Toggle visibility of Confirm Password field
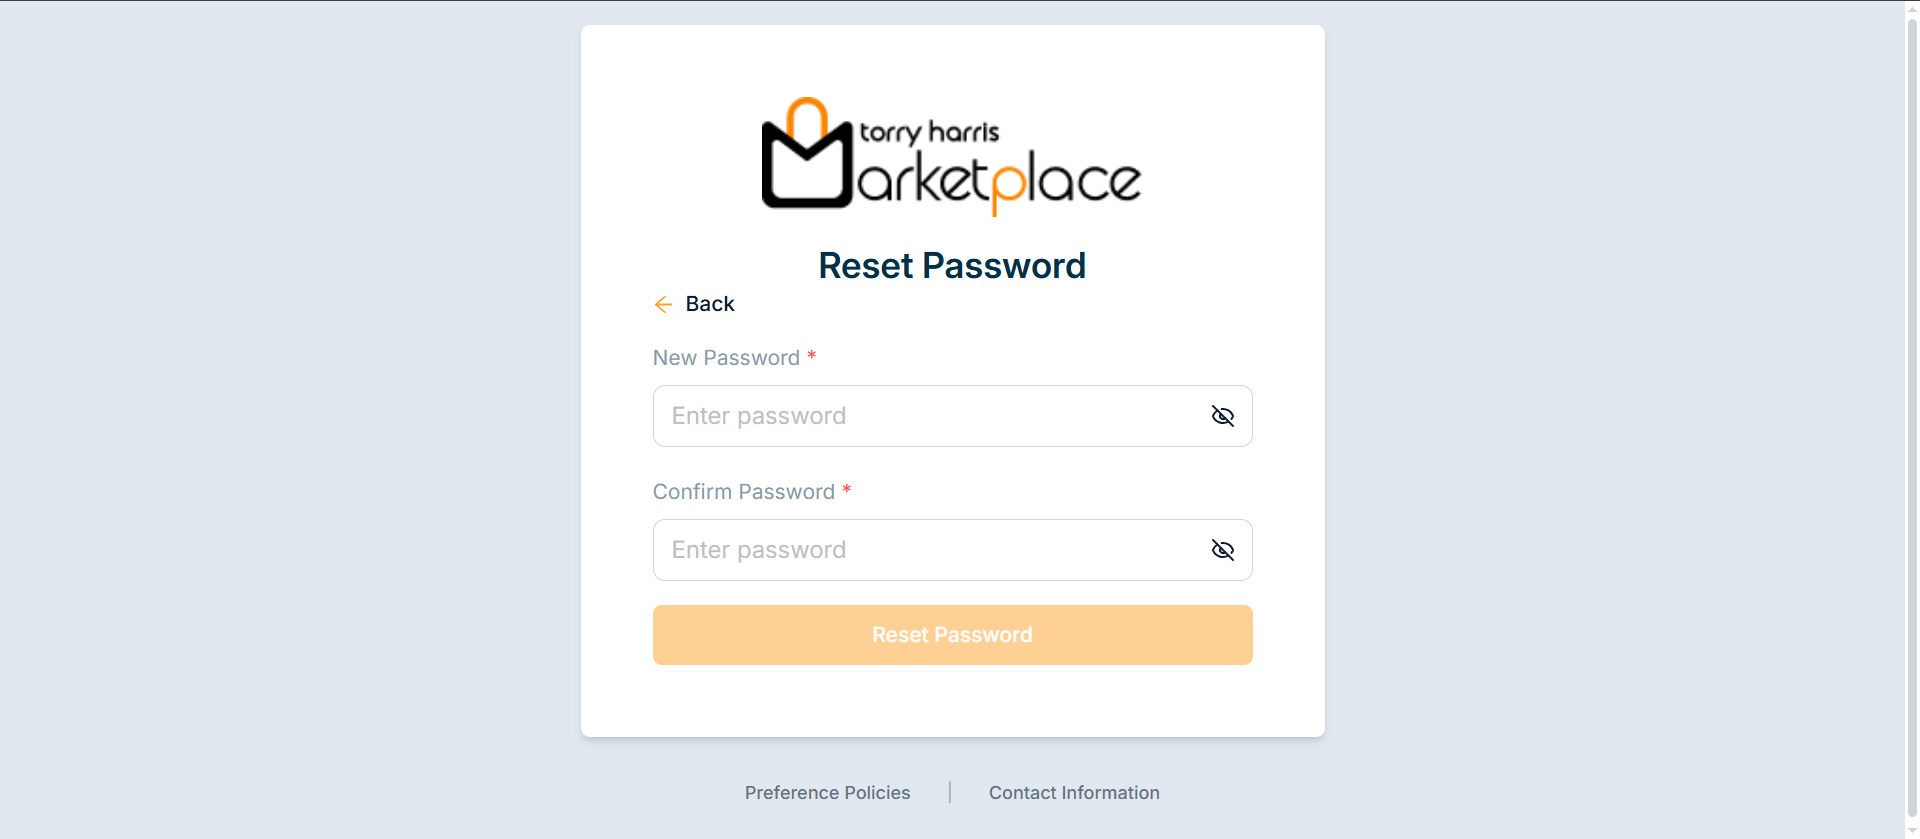Viewport: 1920px width, 839px height. point(1222,550)
